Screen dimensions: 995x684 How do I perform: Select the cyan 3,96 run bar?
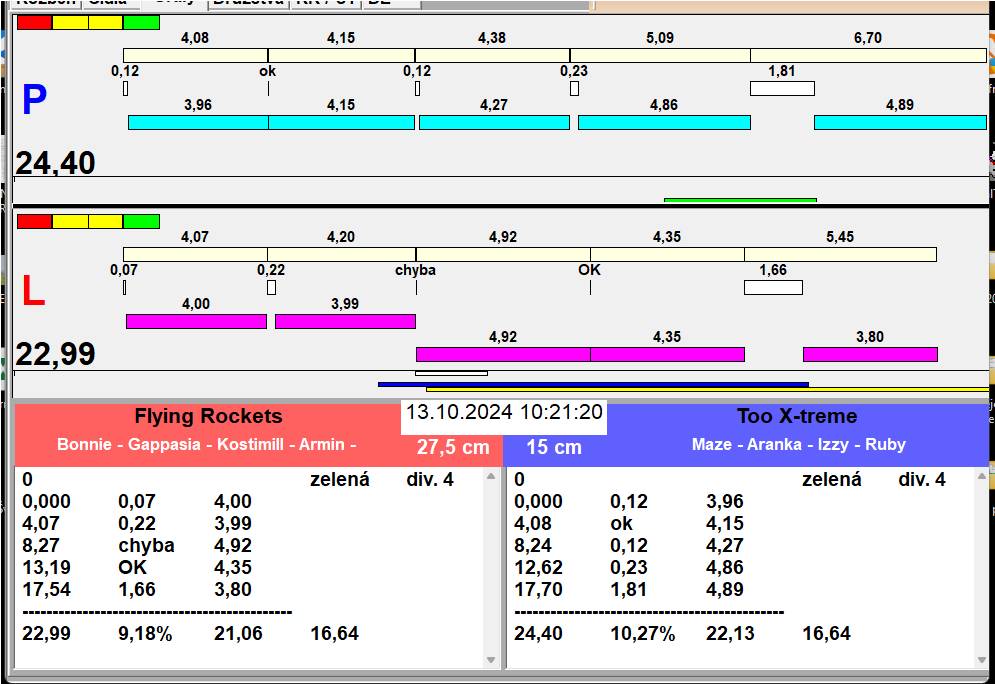coord(199,122)
